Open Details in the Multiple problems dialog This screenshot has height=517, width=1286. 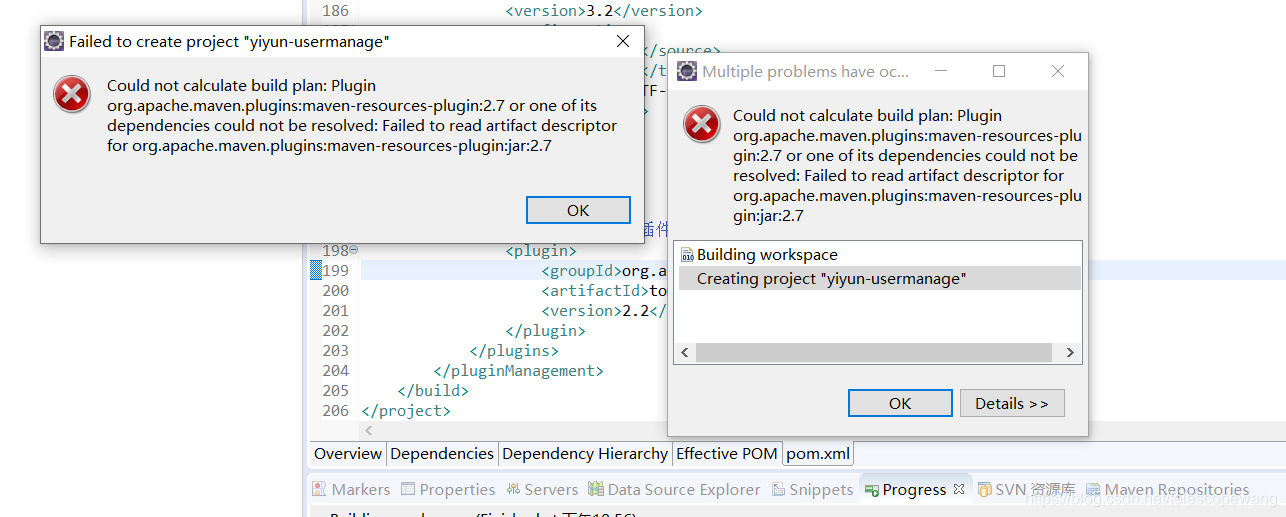point(1012,403)
